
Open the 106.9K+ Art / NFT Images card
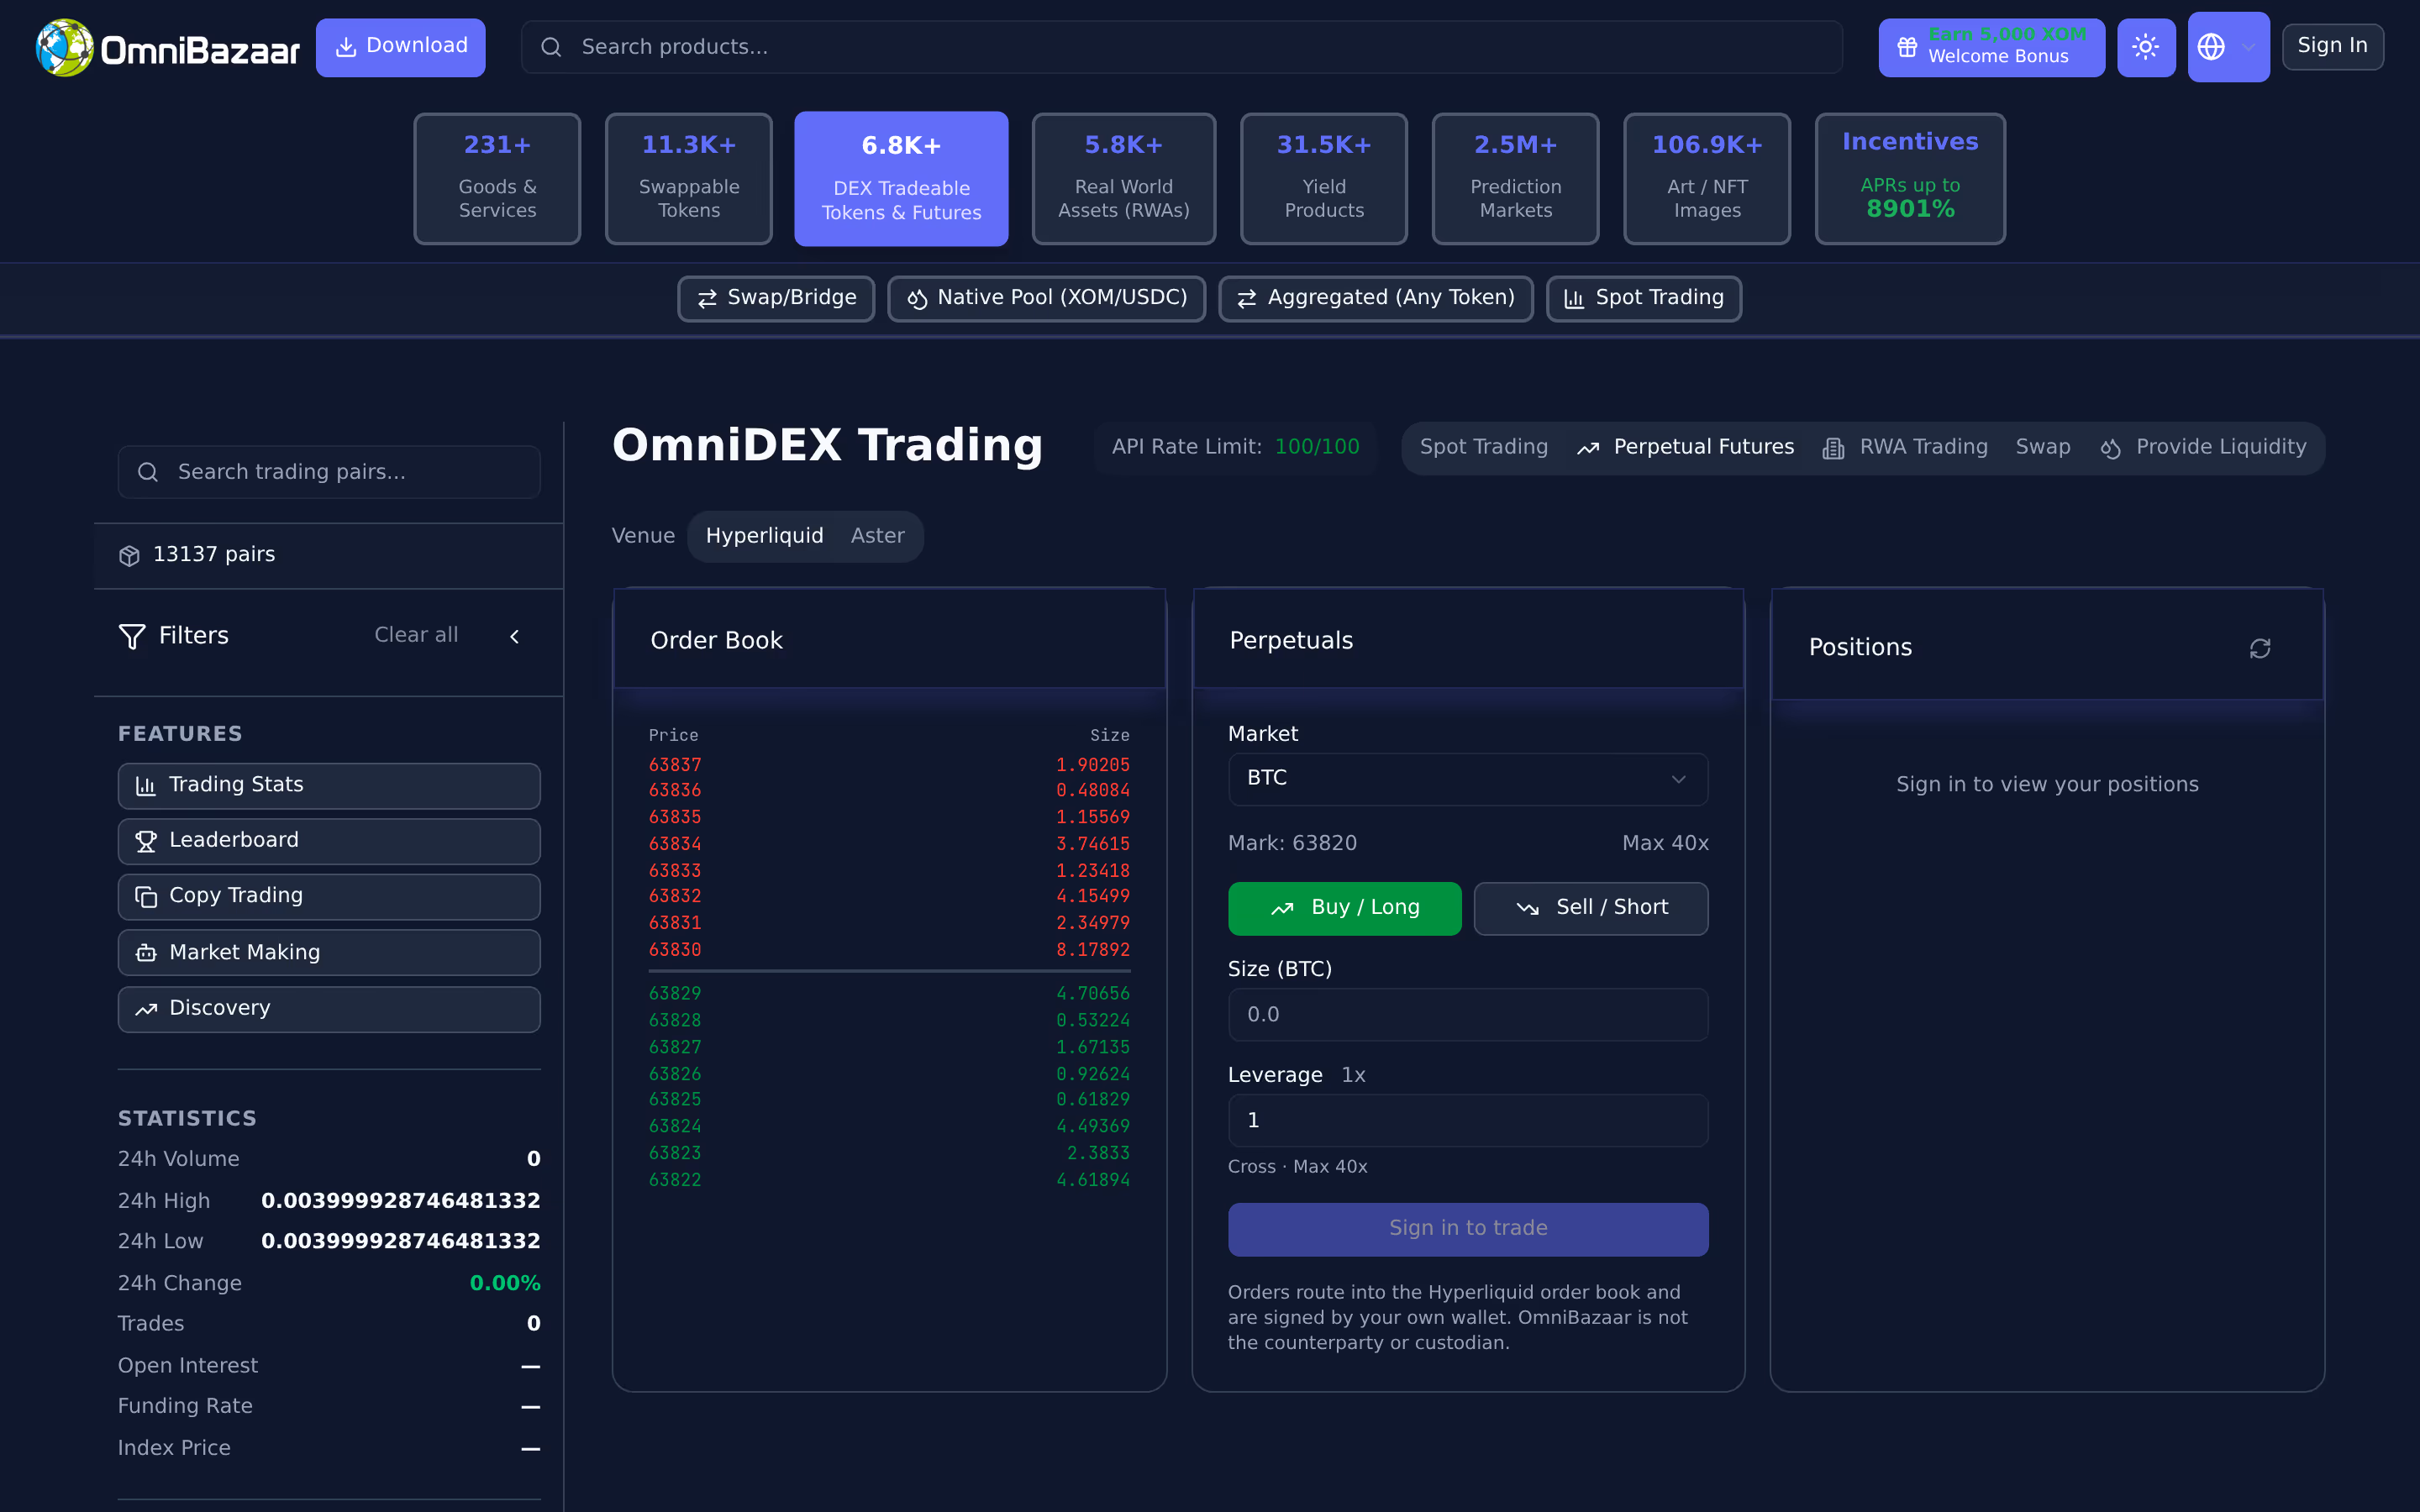coord(1707,178)
